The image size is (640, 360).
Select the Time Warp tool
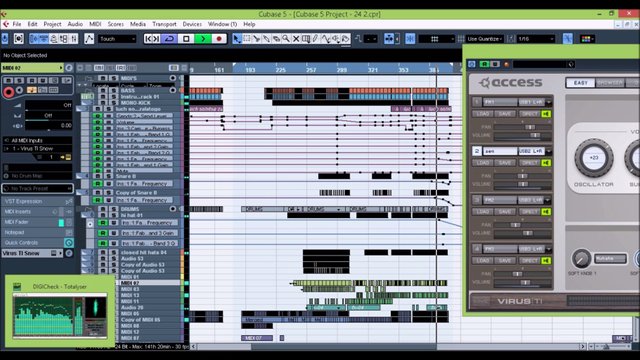pyautogui.click(x=305, y=39)
